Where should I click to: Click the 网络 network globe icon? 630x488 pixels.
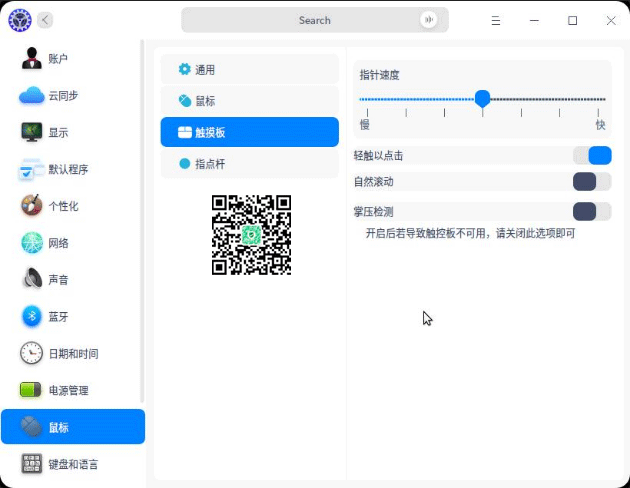32,243
